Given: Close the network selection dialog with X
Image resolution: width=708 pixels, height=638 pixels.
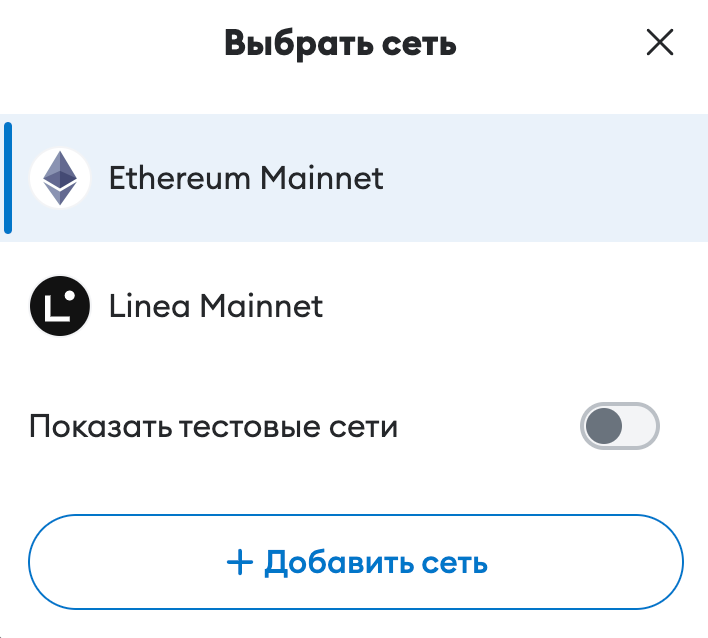Looking at the screenshot, I should (x=659, y=42).
